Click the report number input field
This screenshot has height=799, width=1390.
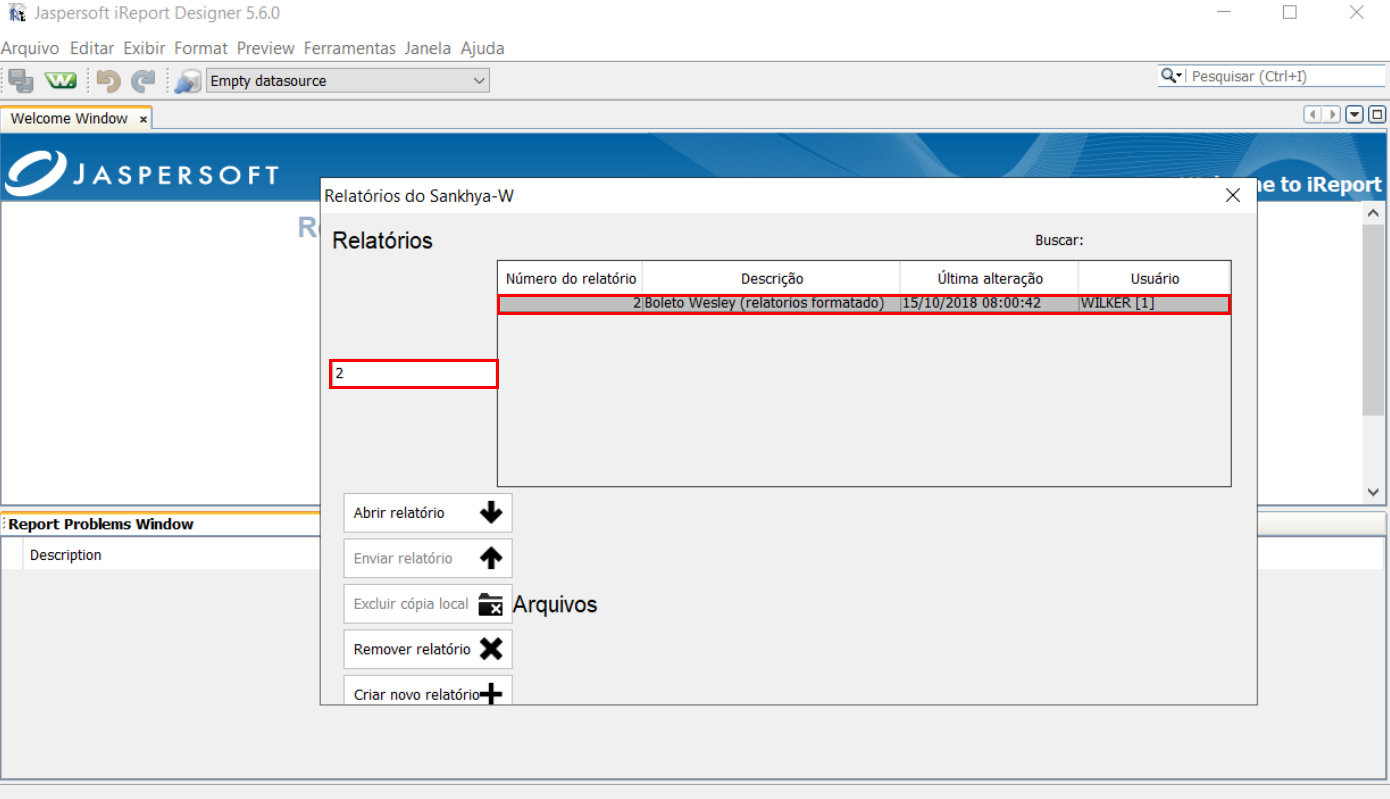[x=414, y=374]
